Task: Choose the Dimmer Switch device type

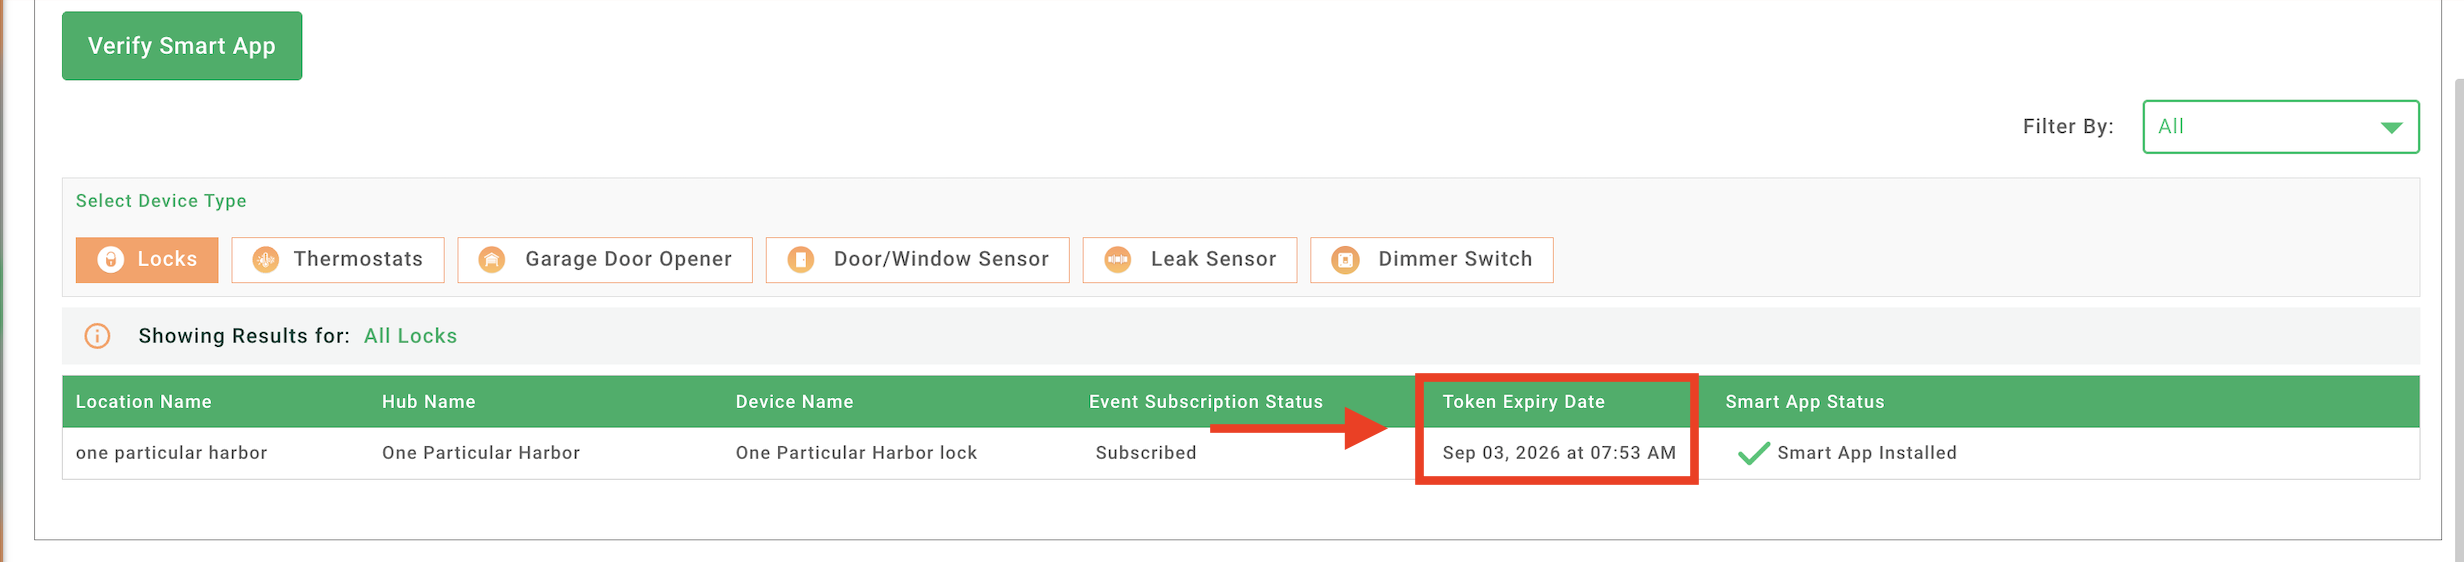Action: [x=1432, y=260]
